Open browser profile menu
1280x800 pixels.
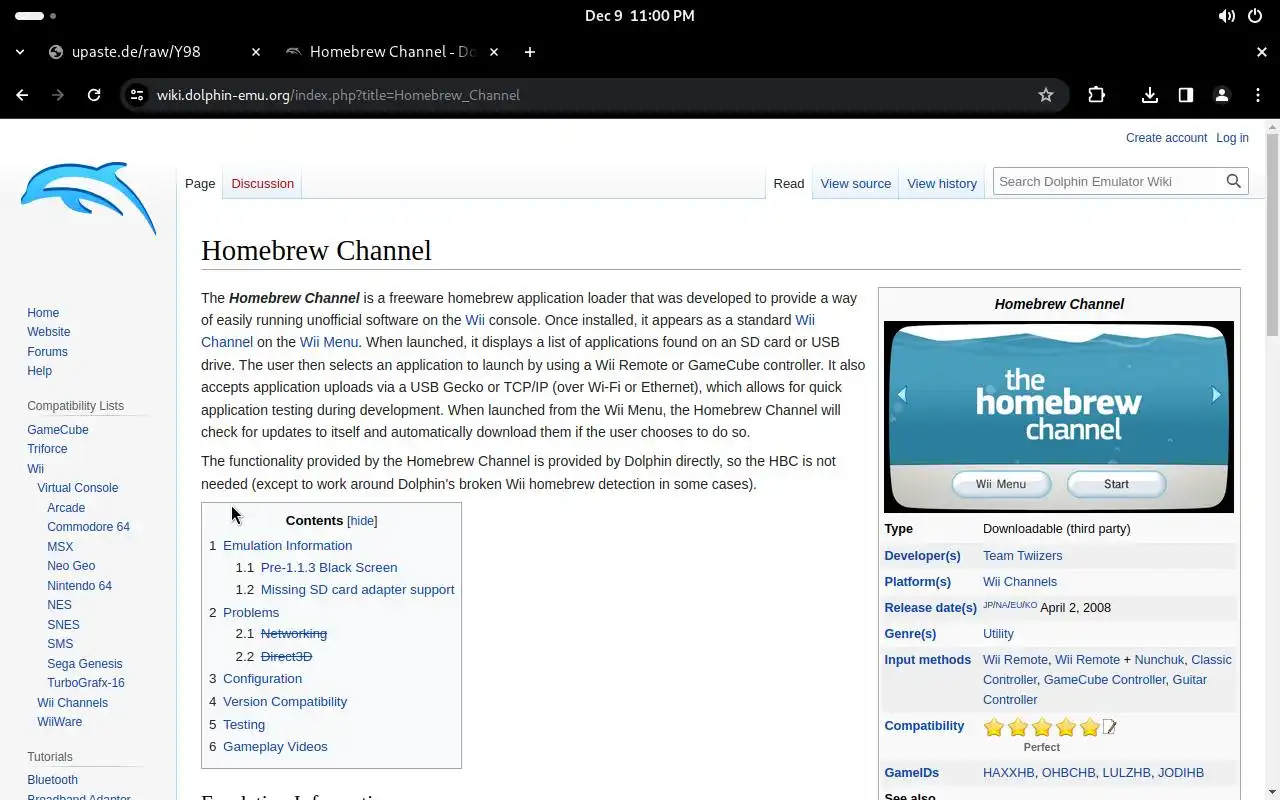[x=1222, y=95]
